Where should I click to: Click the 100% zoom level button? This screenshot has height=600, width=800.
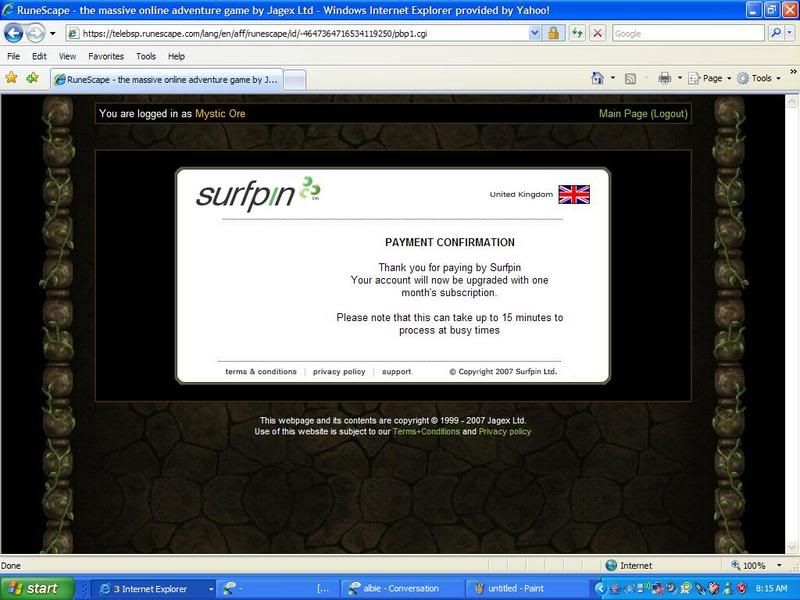(748, 565)
